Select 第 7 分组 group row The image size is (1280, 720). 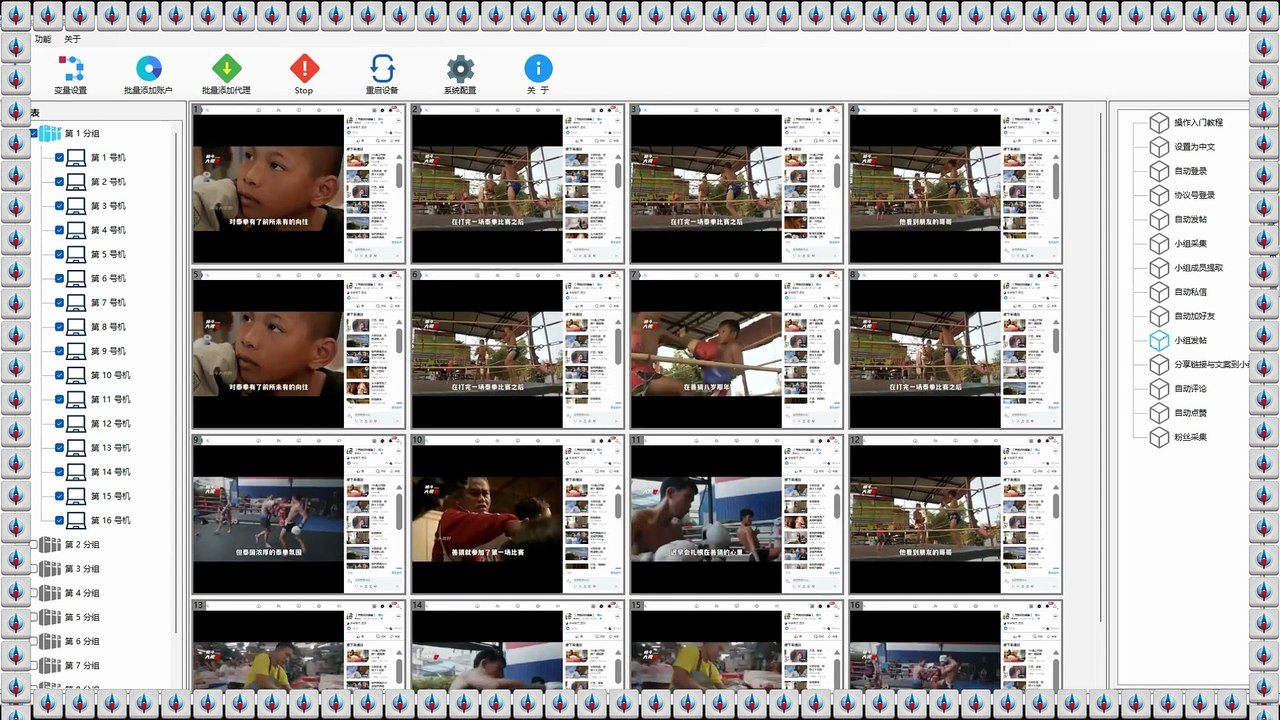click(x=82, y=665)
